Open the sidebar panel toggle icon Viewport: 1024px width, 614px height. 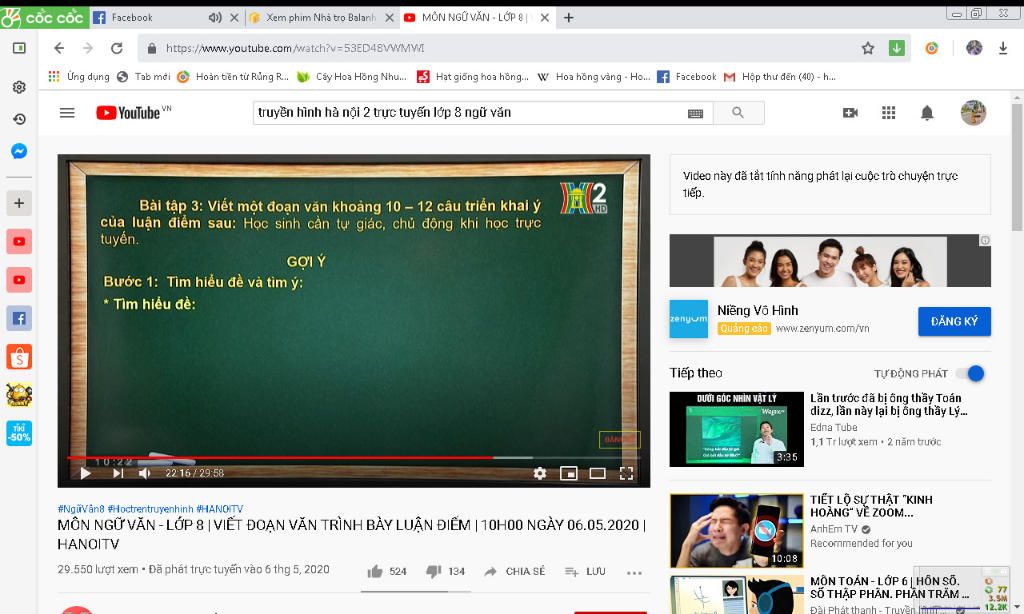[20, 48]
